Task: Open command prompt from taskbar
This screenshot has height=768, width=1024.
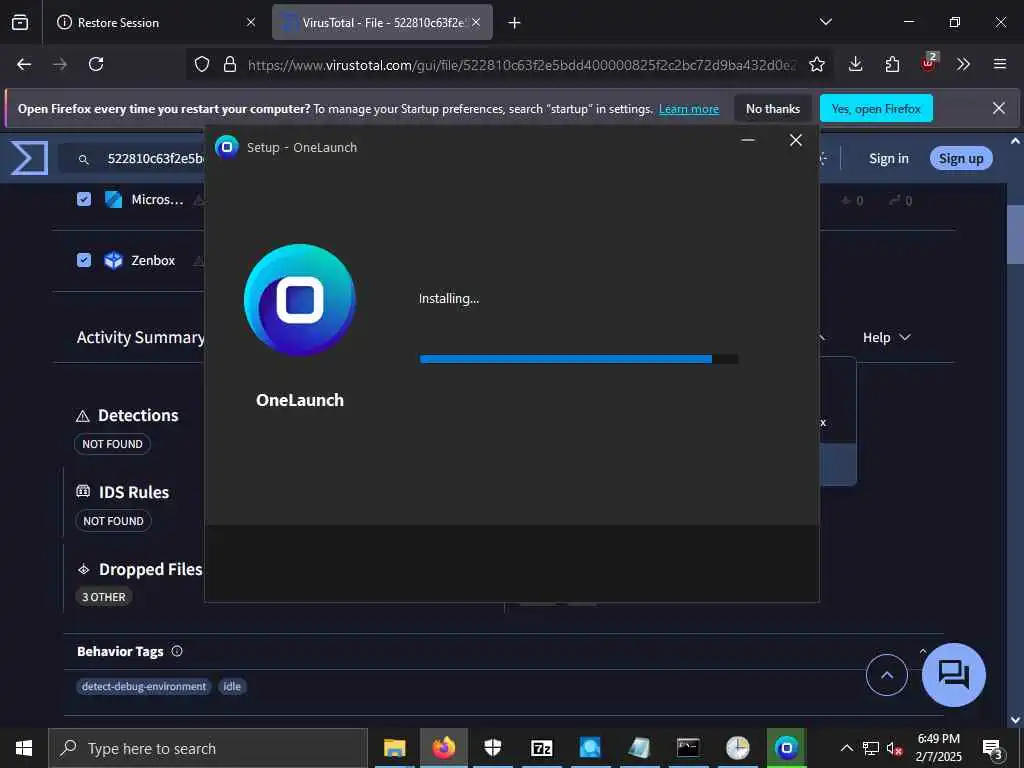Action: (x=688, y=748)
